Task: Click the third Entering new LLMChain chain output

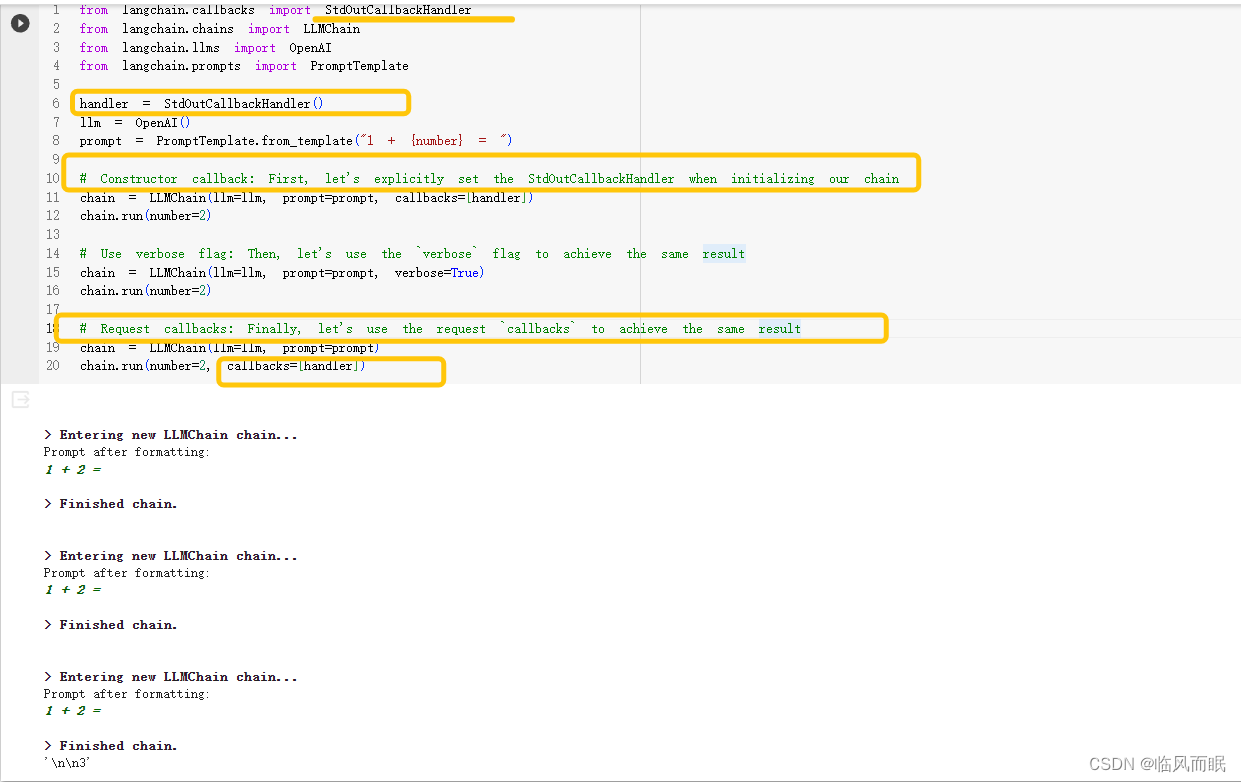Action: tap(171, 677)
